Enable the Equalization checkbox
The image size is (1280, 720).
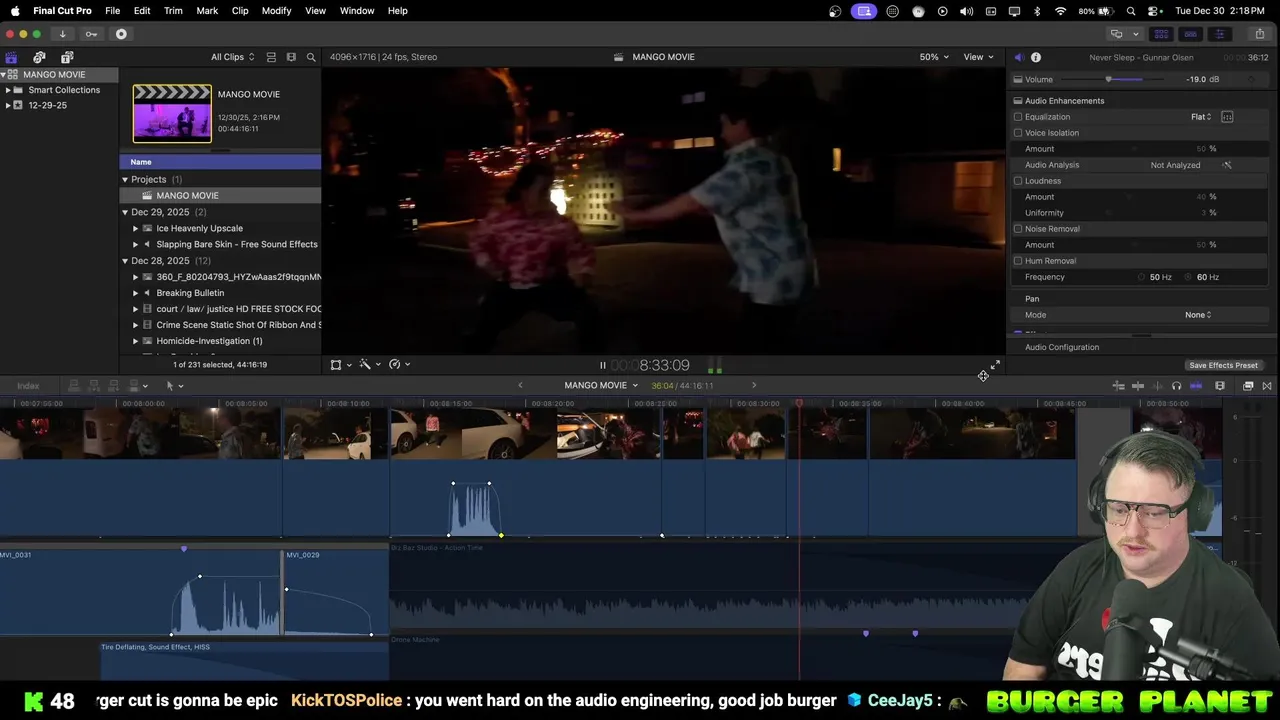(x=1018, y=117)
